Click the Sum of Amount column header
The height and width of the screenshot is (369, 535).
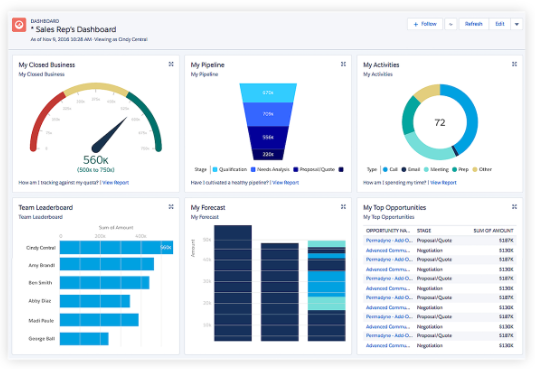tap(493, 231)
